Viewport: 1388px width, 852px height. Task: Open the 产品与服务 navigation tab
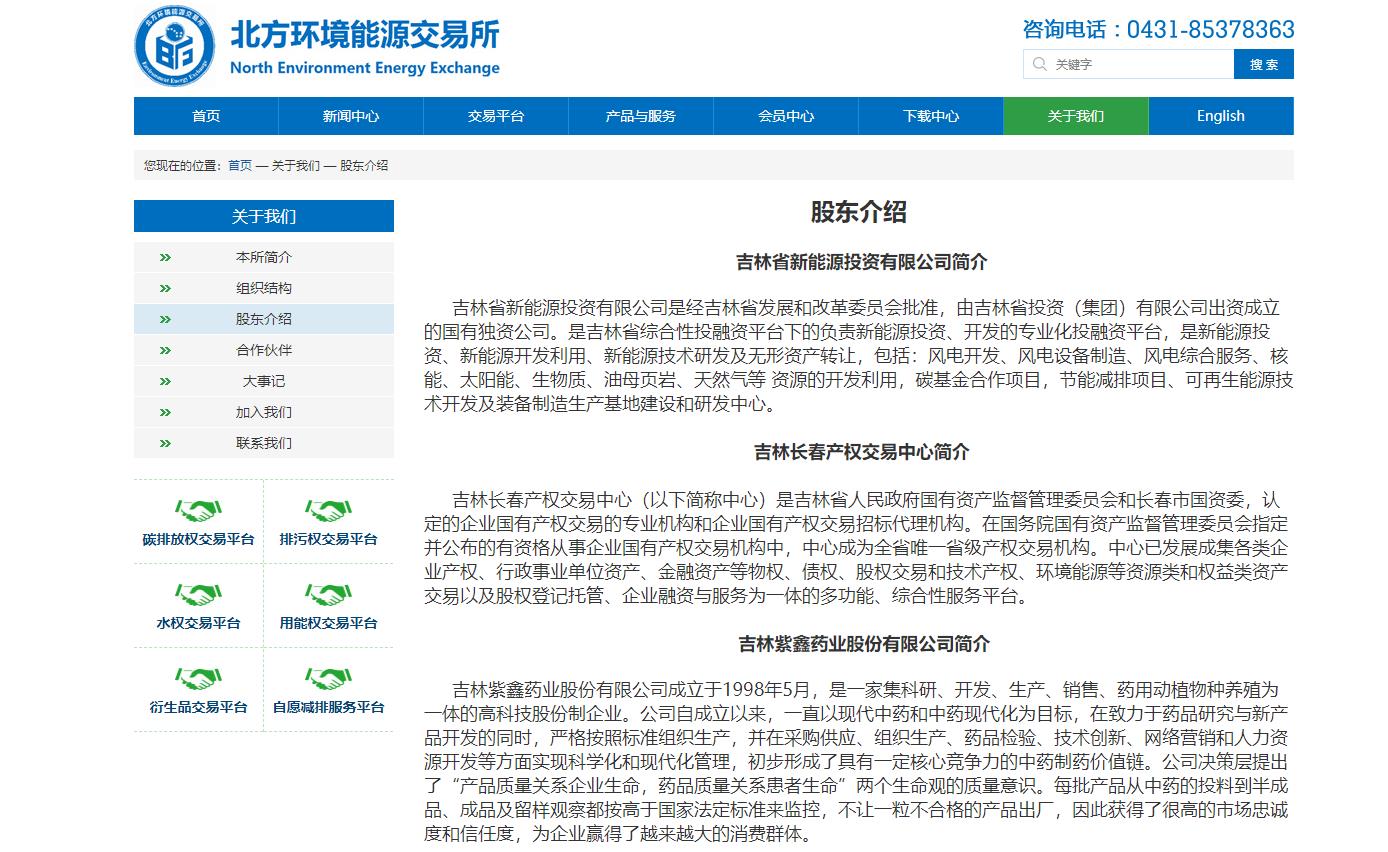tap(641, 116)
